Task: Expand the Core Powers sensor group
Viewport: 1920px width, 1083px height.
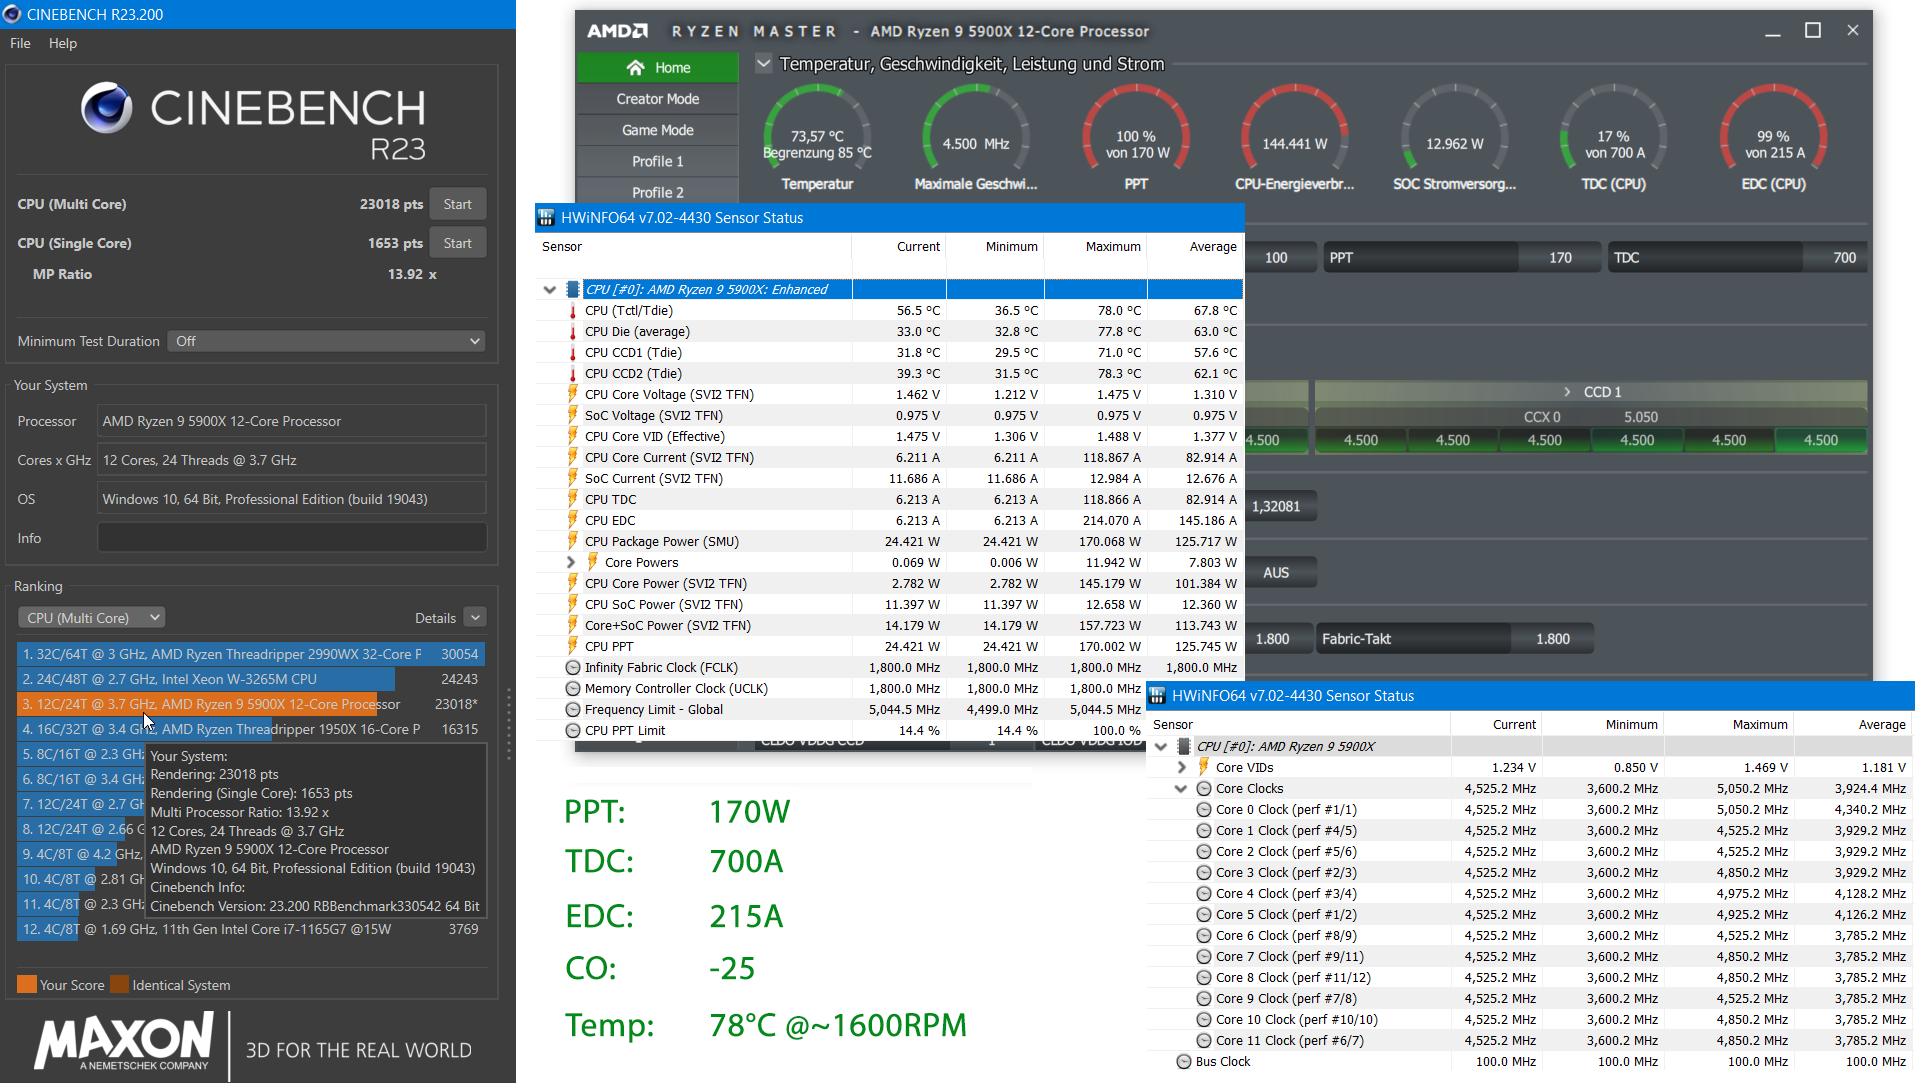Action: click(x=571, y=563)
